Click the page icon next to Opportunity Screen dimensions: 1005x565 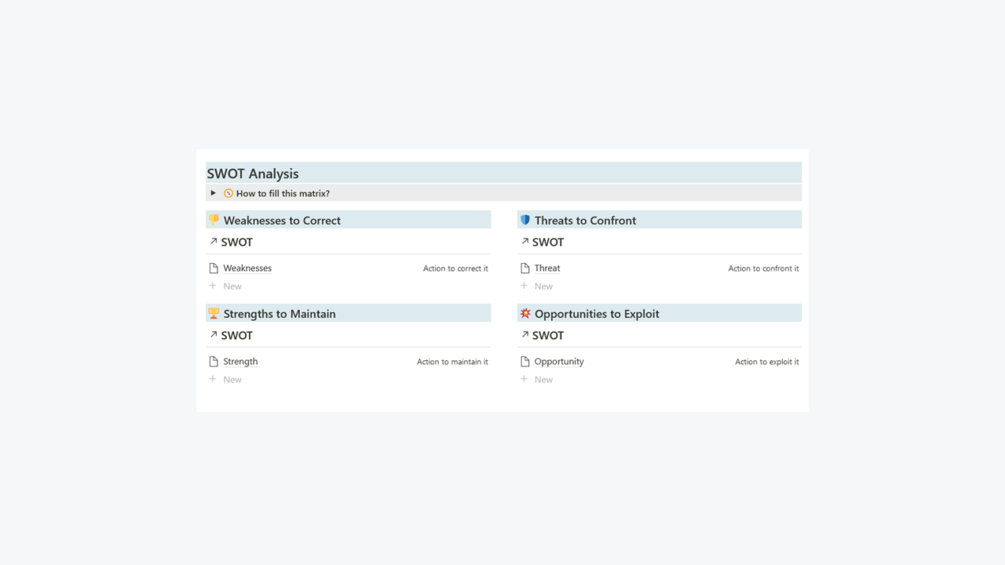[x=525, y=361]
